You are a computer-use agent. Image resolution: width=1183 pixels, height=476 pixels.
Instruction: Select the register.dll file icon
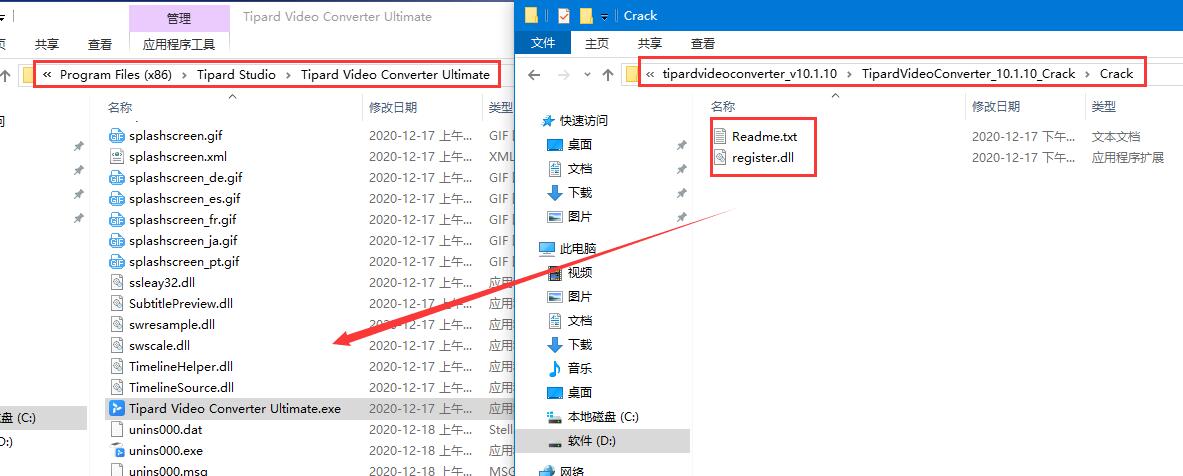[x=720, y=158]
